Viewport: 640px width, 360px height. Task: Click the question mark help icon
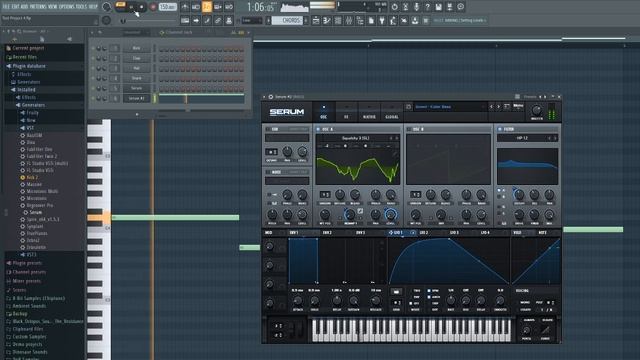click(427, 7)
